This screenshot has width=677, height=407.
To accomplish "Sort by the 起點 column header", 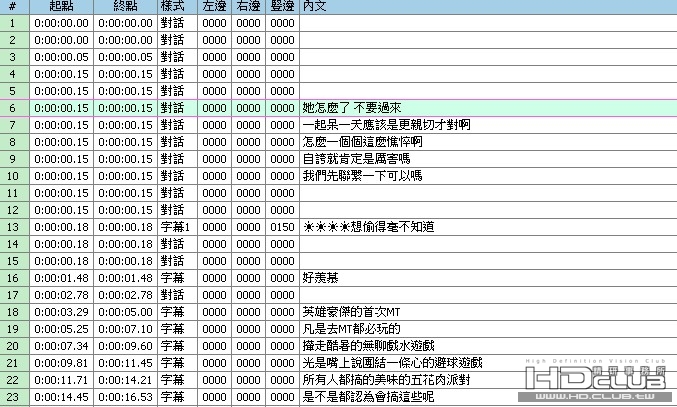I will pyautogui.click(x=61, y=6).
